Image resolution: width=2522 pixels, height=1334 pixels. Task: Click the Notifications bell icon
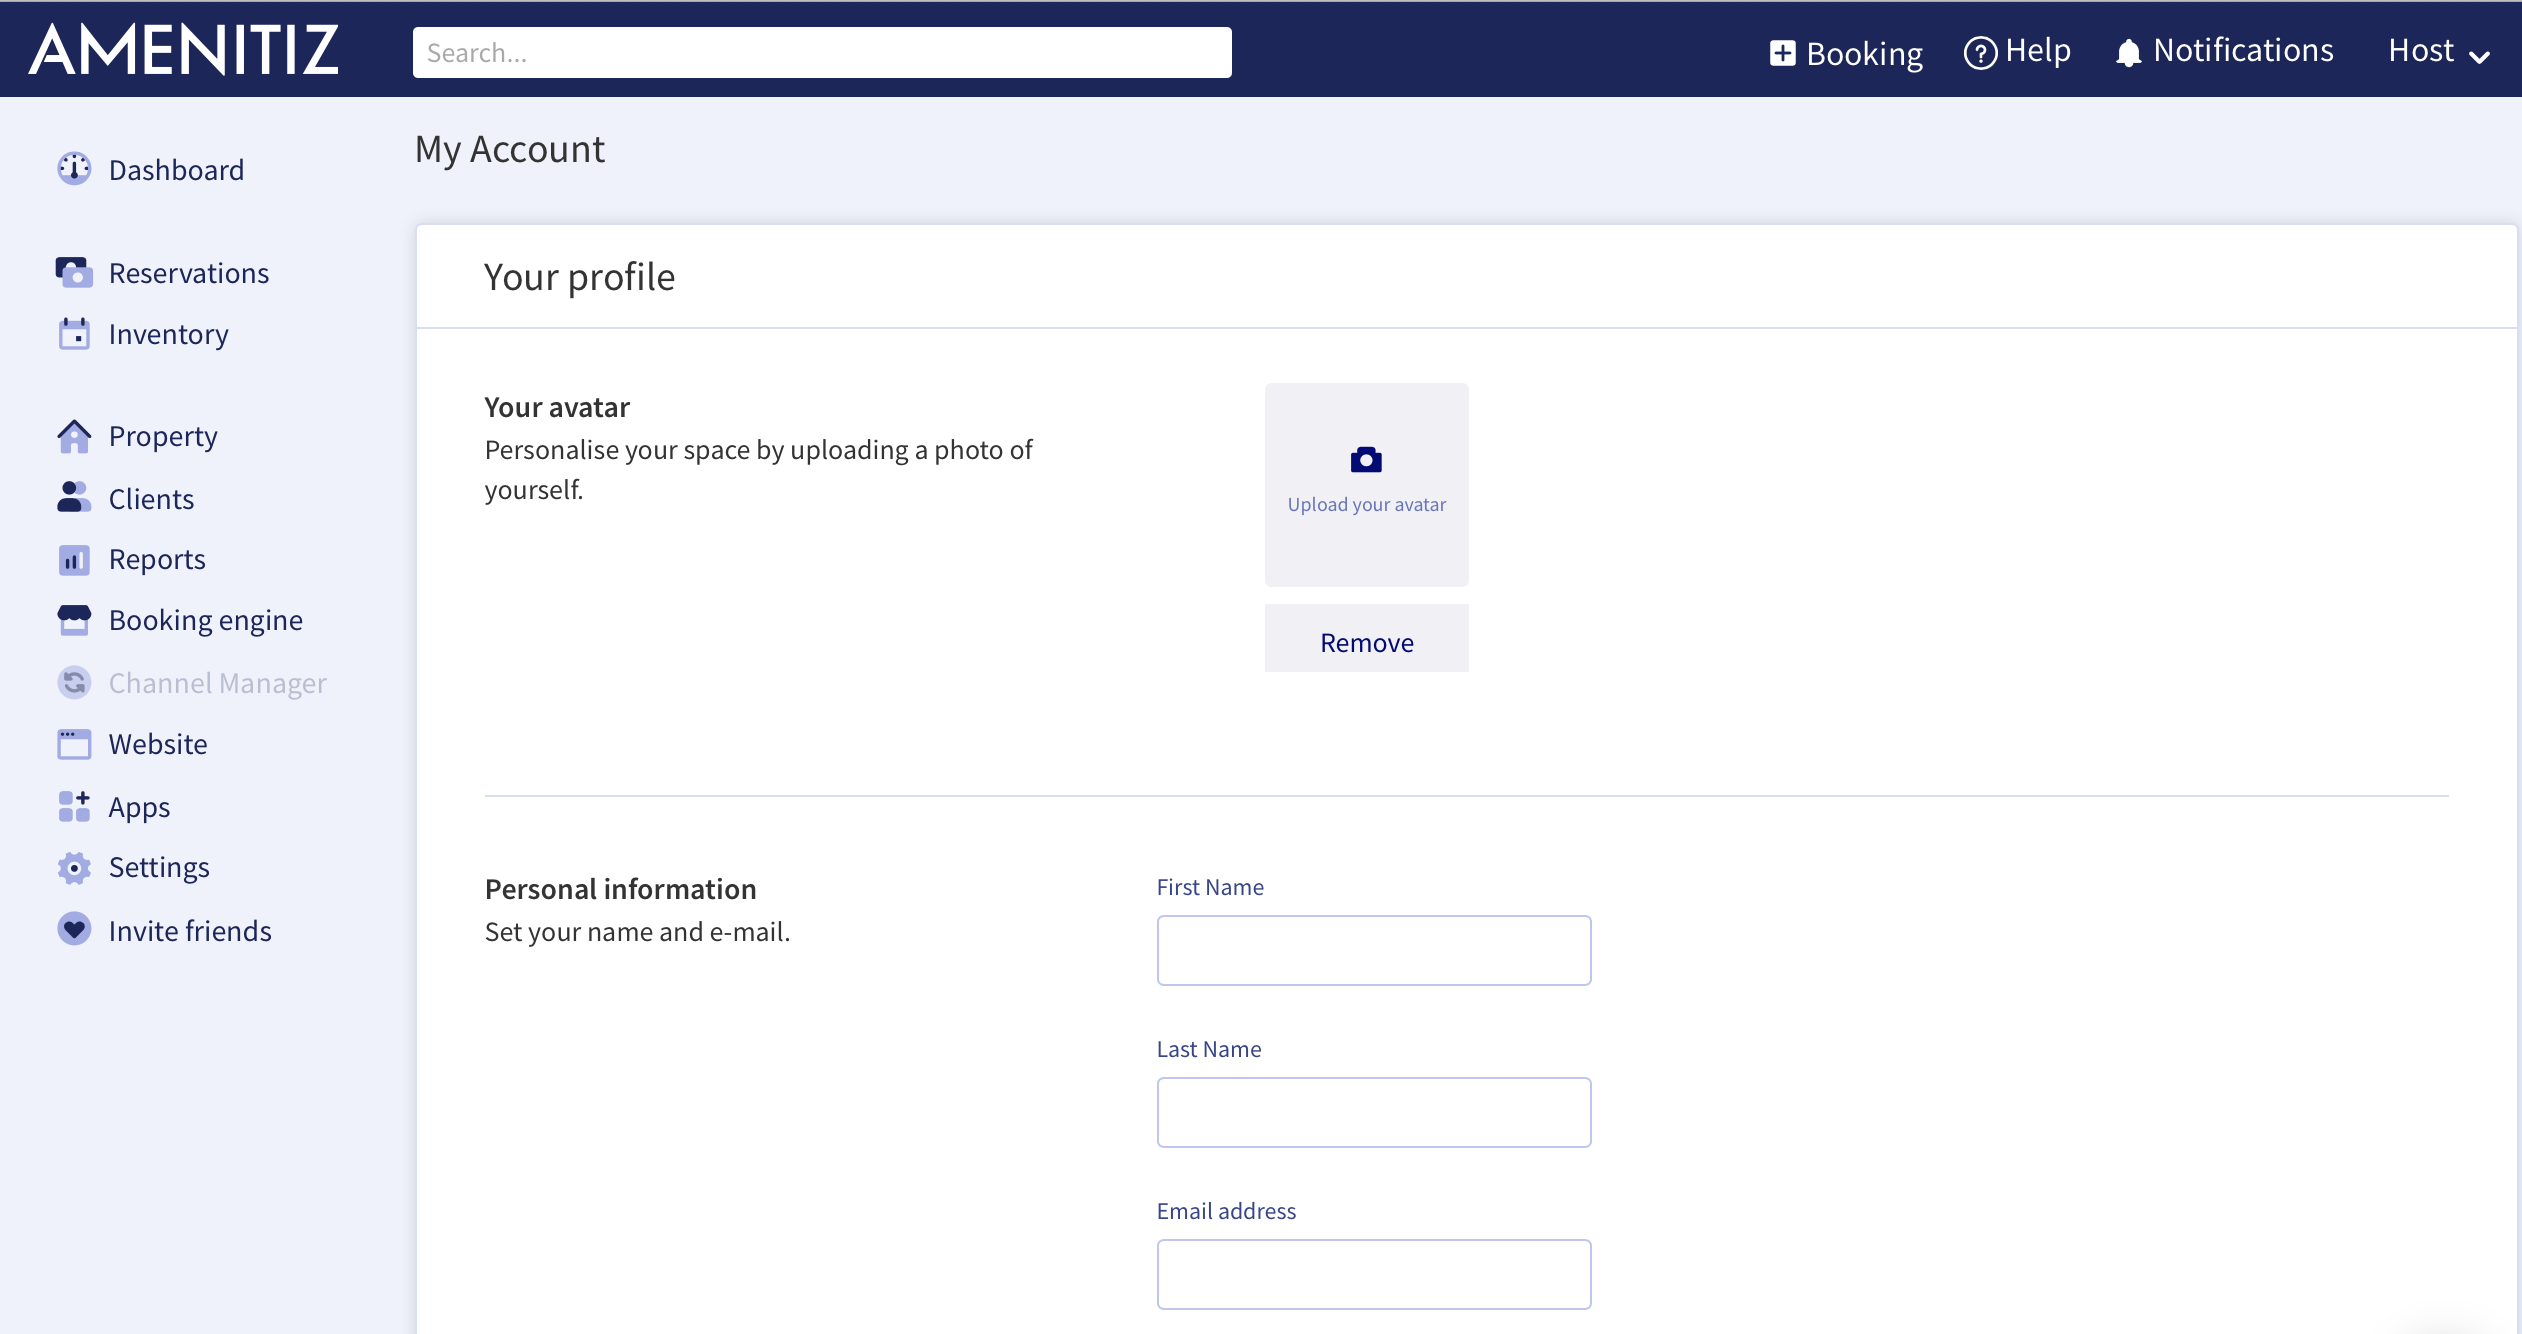coord(2128,53)
